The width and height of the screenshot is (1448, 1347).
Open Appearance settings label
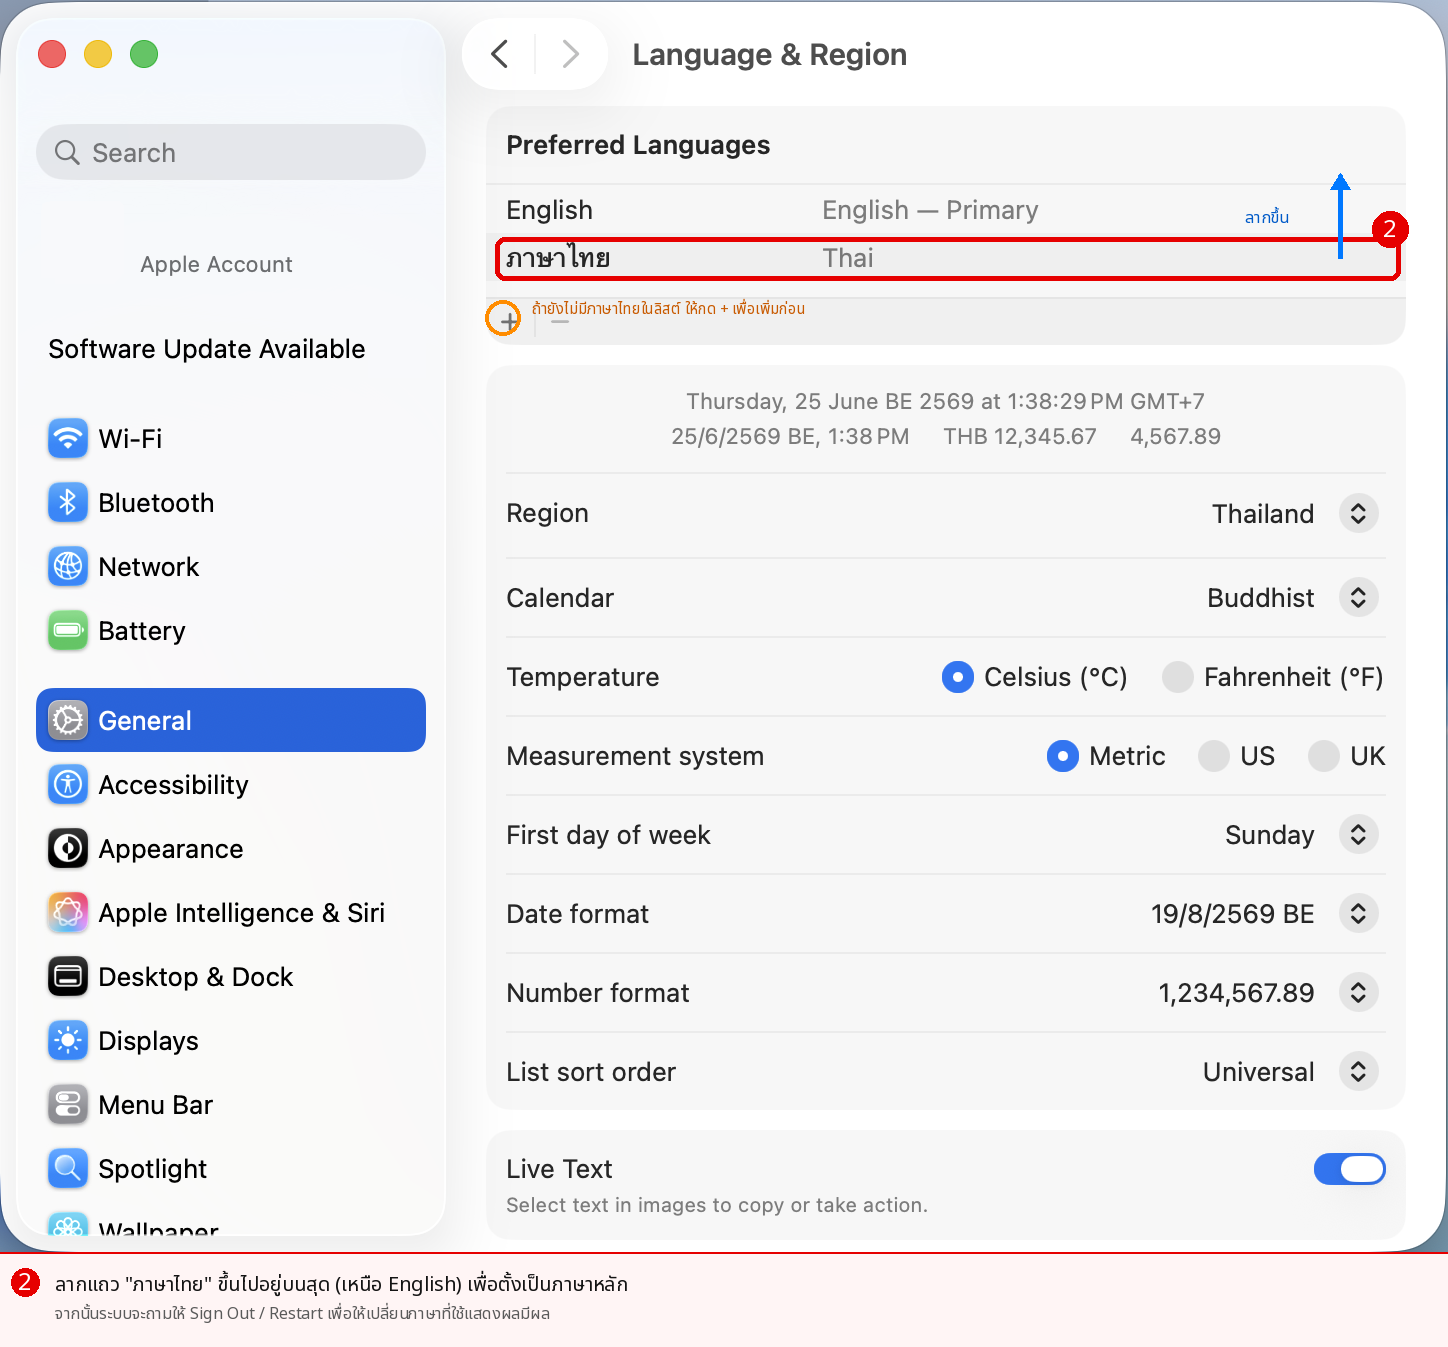pos(171,848)
